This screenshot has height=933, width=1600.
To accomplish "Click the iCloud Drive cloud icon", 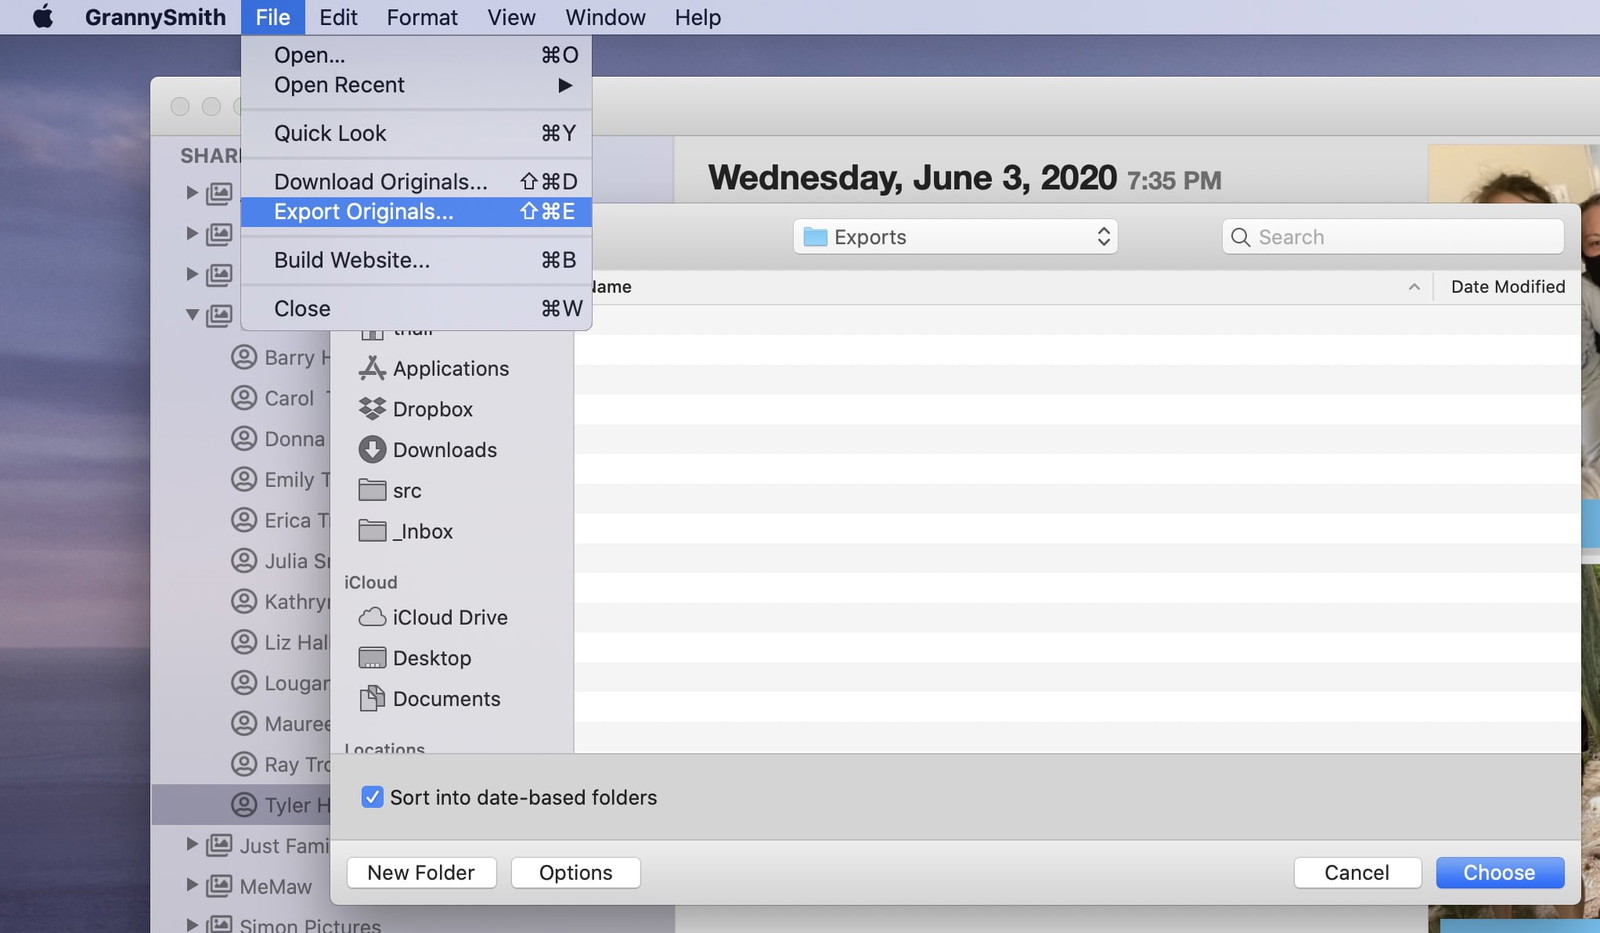I will (x=372, y=617).
